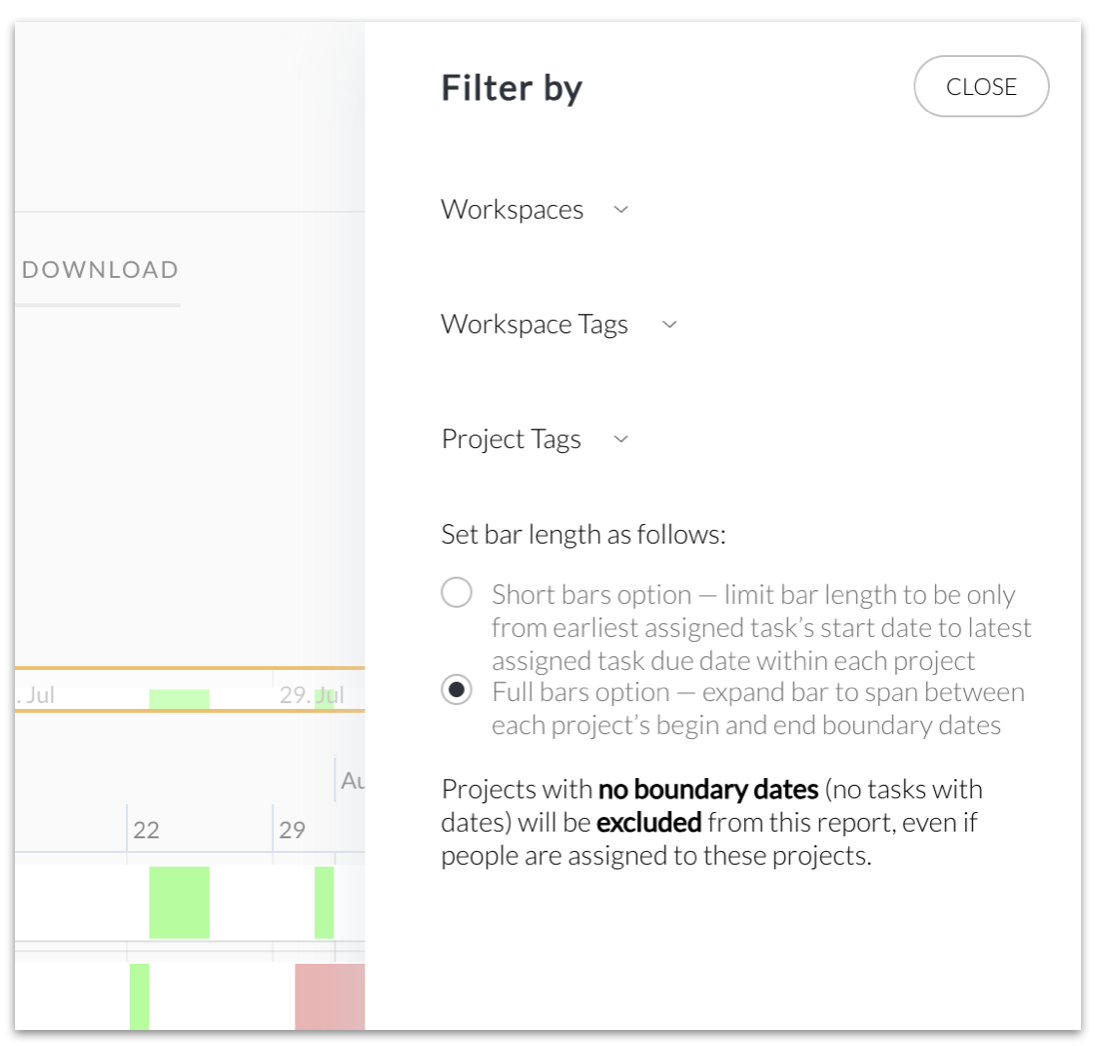Click the red bar in bottom row
This screenshot has height=1046, width=1096.
tap(330, 996)
